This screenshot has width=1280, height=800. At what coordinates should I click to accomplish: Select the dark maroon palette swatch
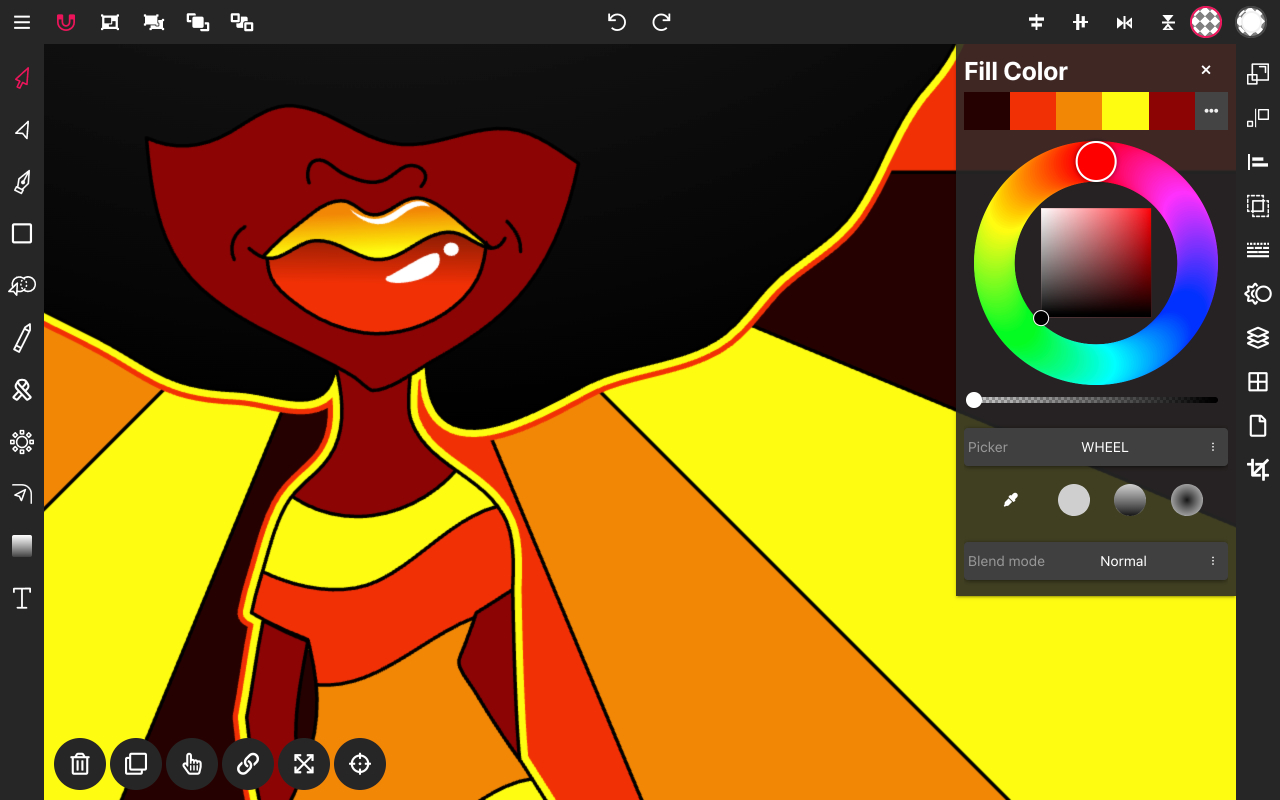[x=987, y=111]
